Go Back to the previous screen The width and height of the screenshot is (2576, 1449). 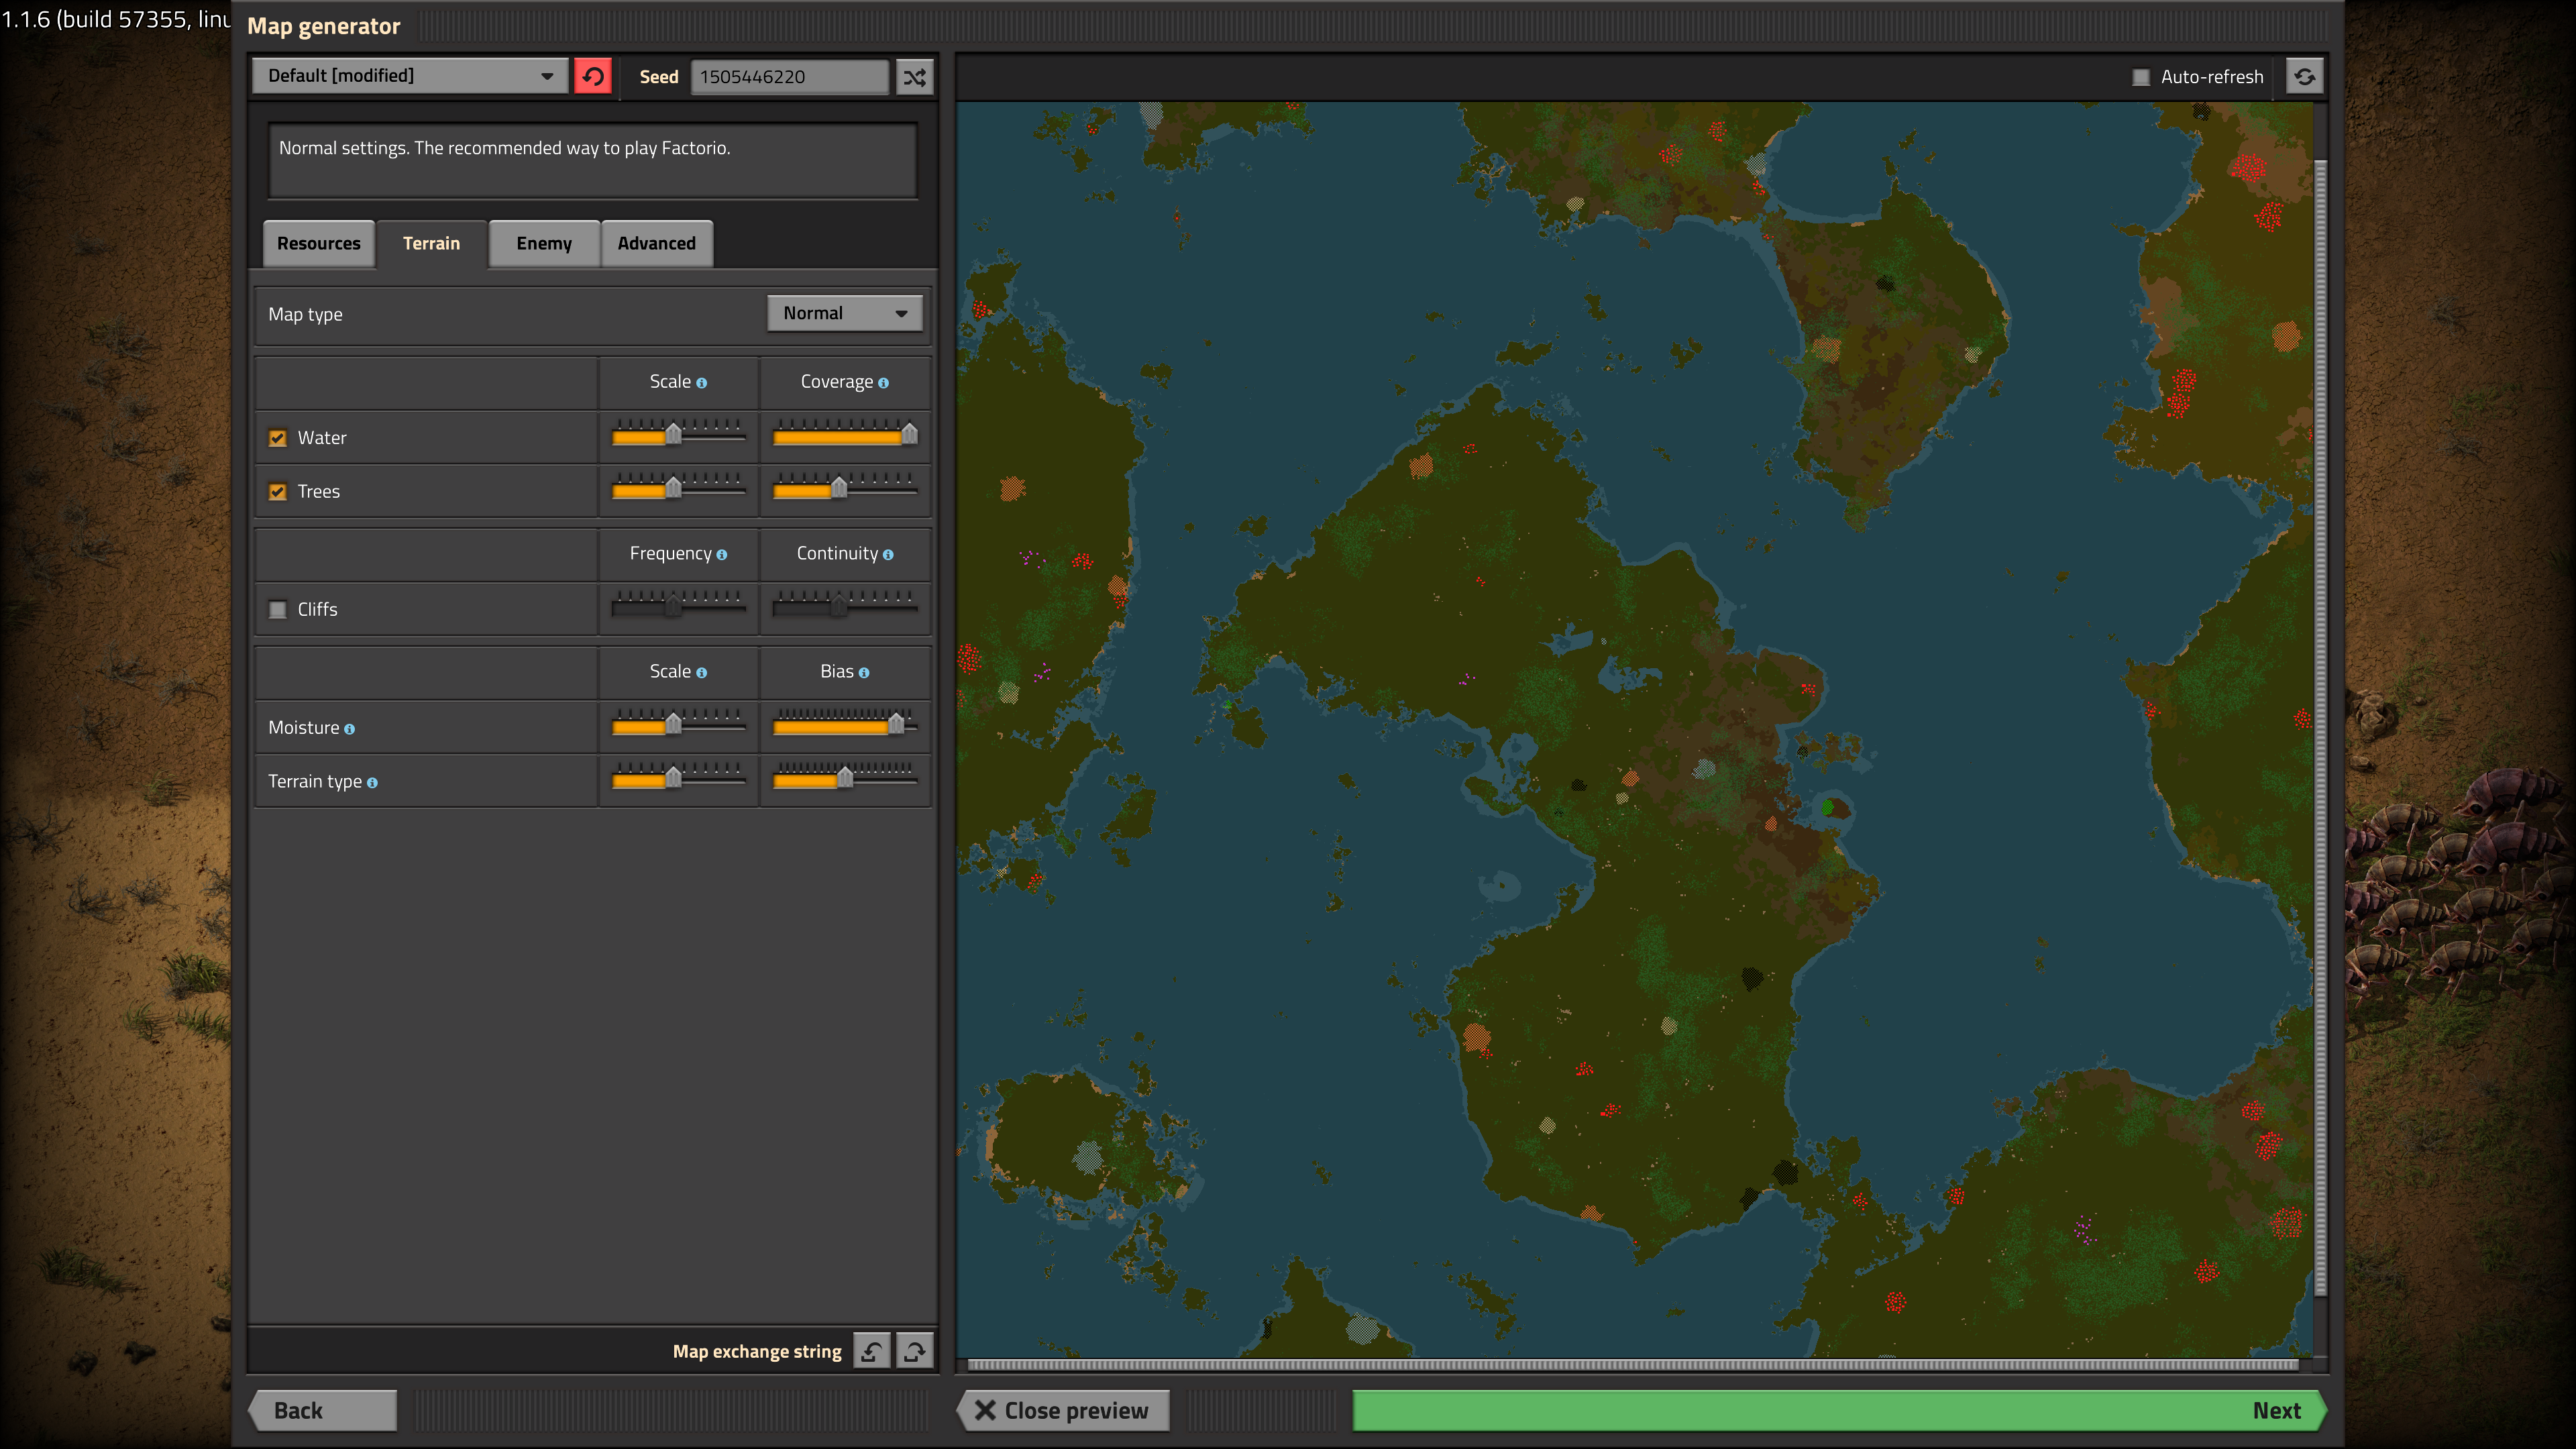point(322,1411)
